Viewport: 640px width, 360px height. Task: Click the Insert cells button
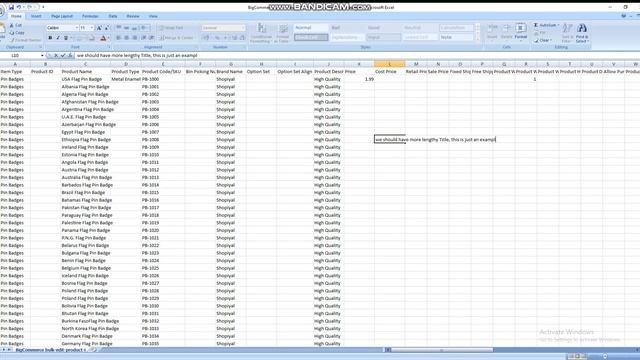coord(493,32)
